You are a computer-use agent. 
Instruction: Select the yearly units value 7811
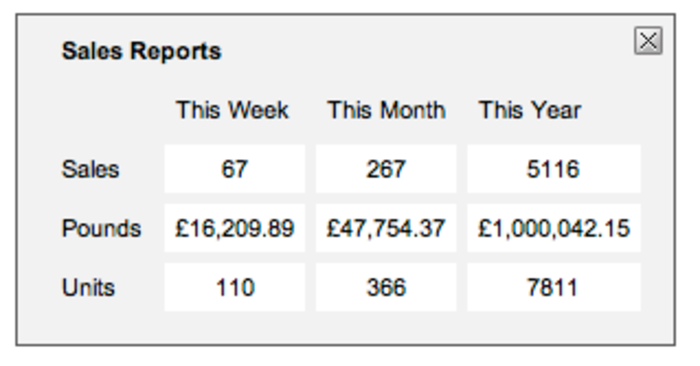(554, 287)
